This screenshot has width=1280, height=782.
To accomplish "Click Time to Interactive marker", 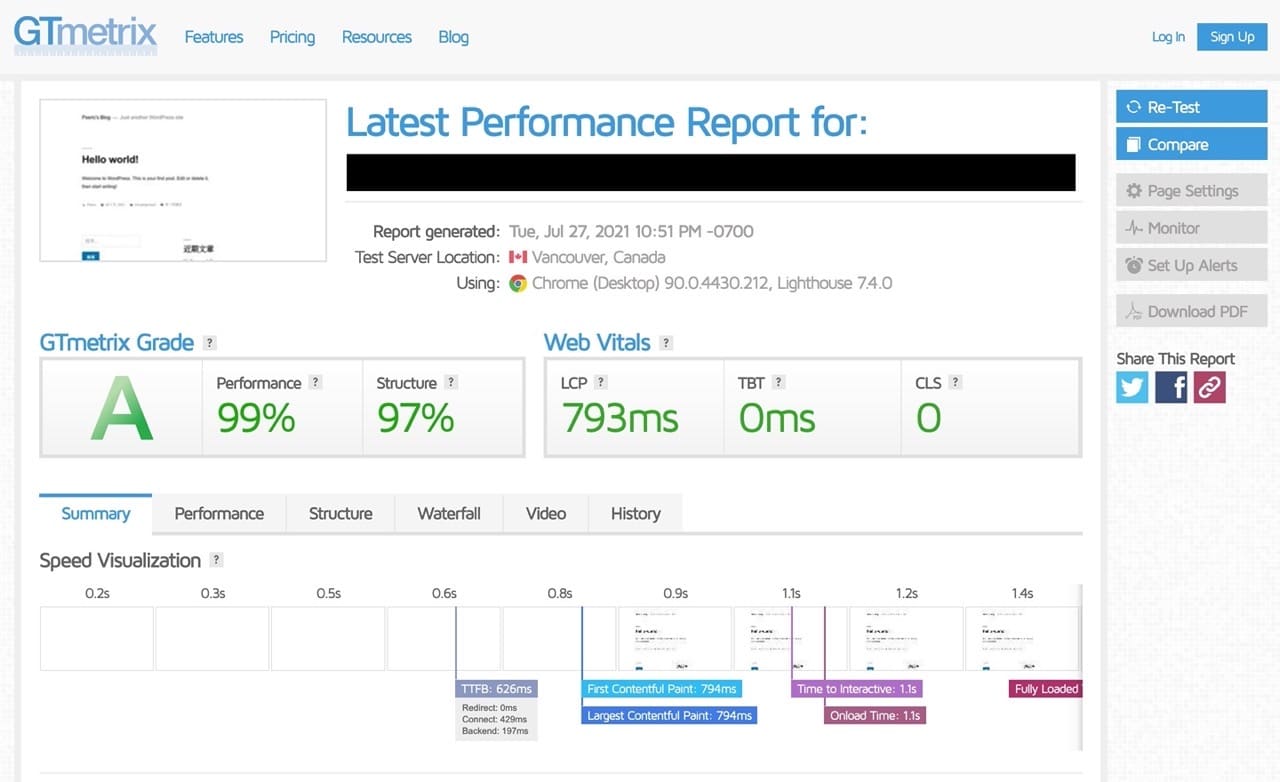I will [x=857, y=689].
